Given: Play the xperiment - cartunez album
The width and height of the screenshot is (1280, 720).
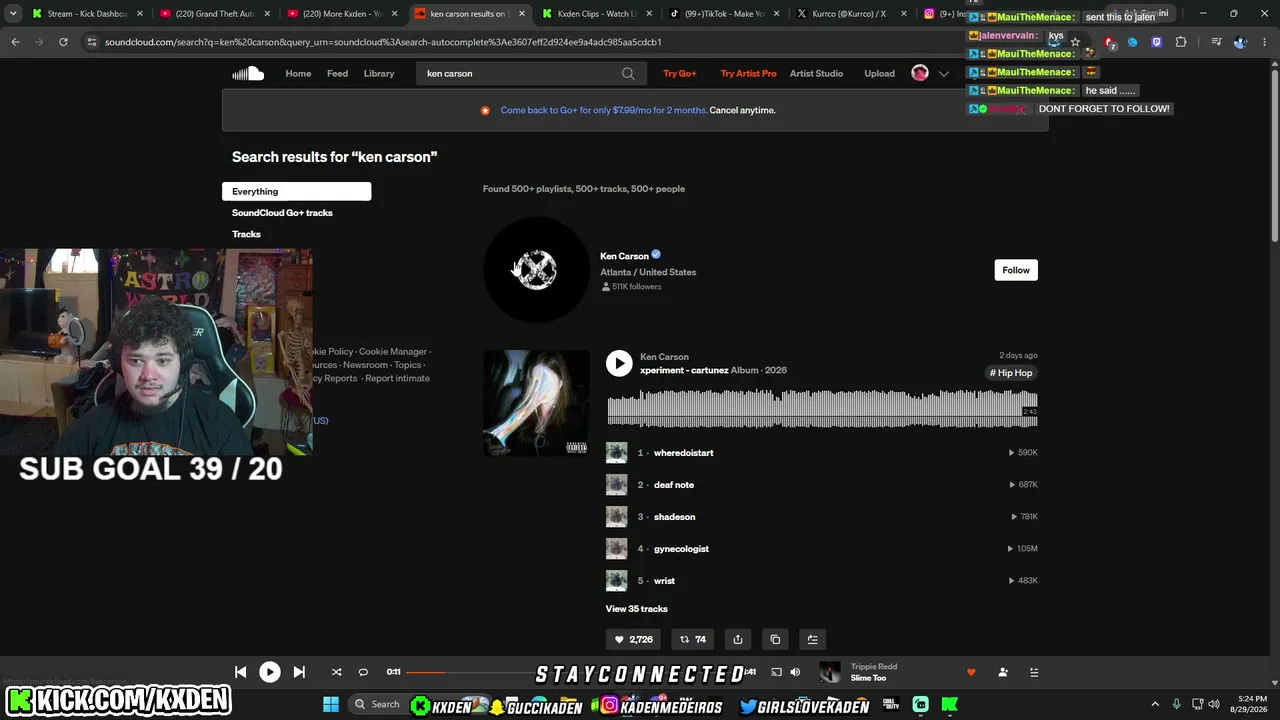Looking at the screenshot, I should (x=619, y=364).
